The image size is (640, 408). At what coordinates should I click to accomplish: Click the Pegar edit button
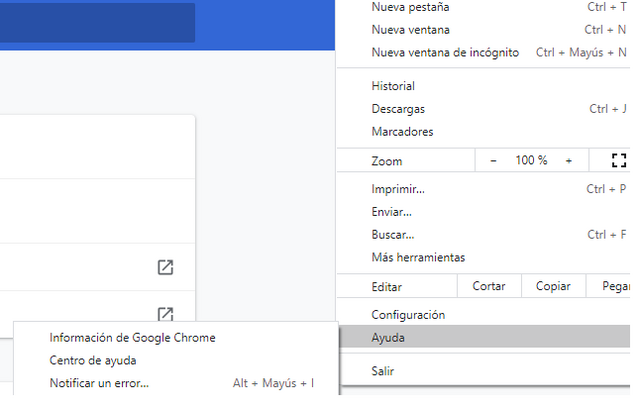(x=609, y=286)
